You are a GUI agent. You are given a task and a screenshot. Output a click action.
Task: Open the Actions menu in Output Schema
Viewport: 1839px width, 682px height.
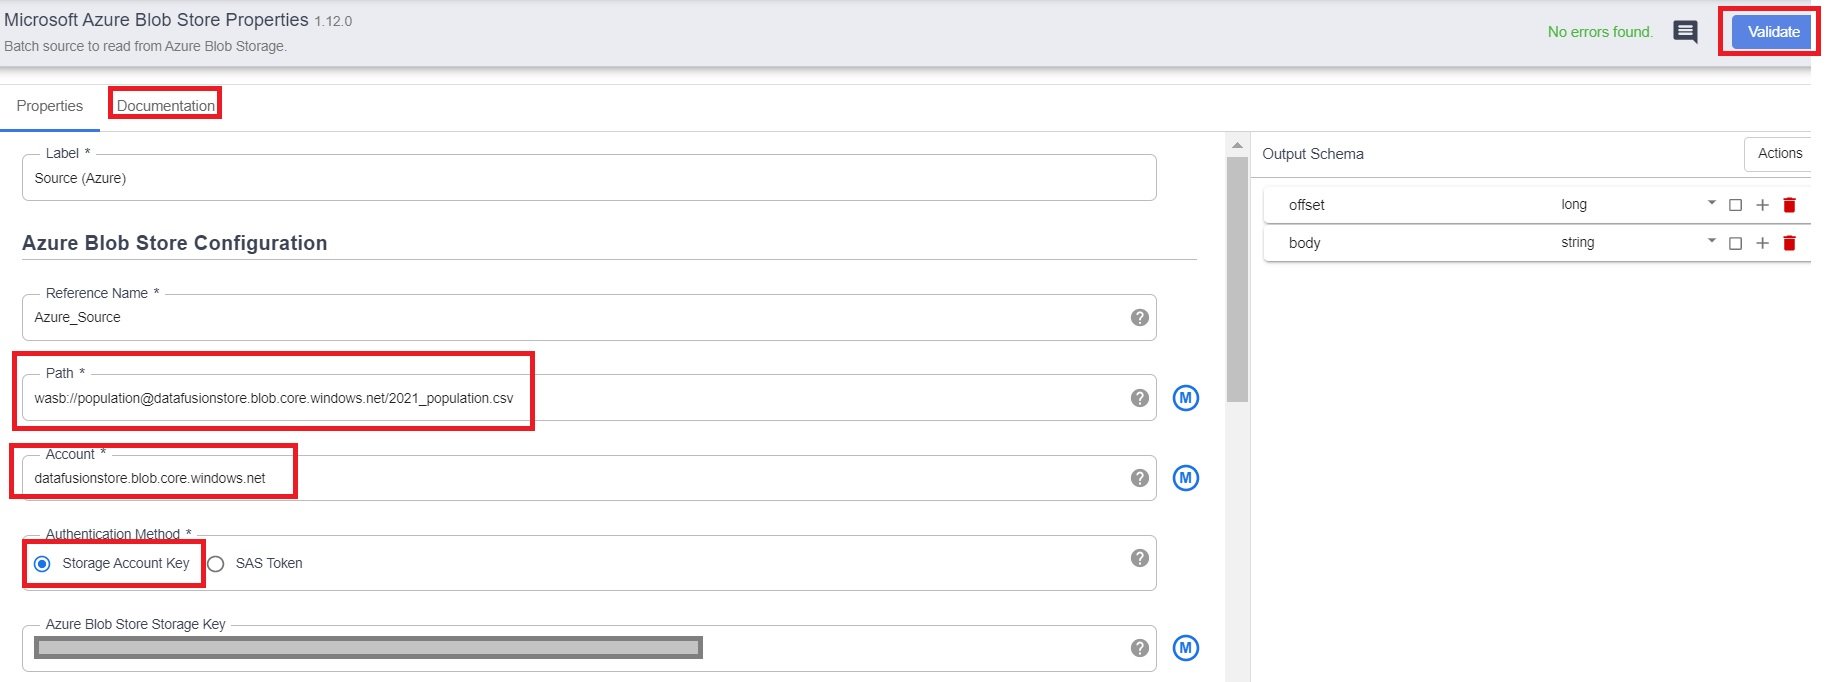(1779, 153)
